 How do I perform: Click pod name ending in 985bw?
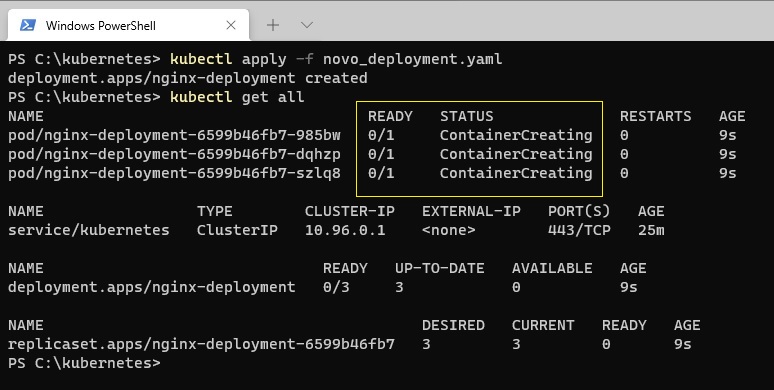(x=174, y=135)
